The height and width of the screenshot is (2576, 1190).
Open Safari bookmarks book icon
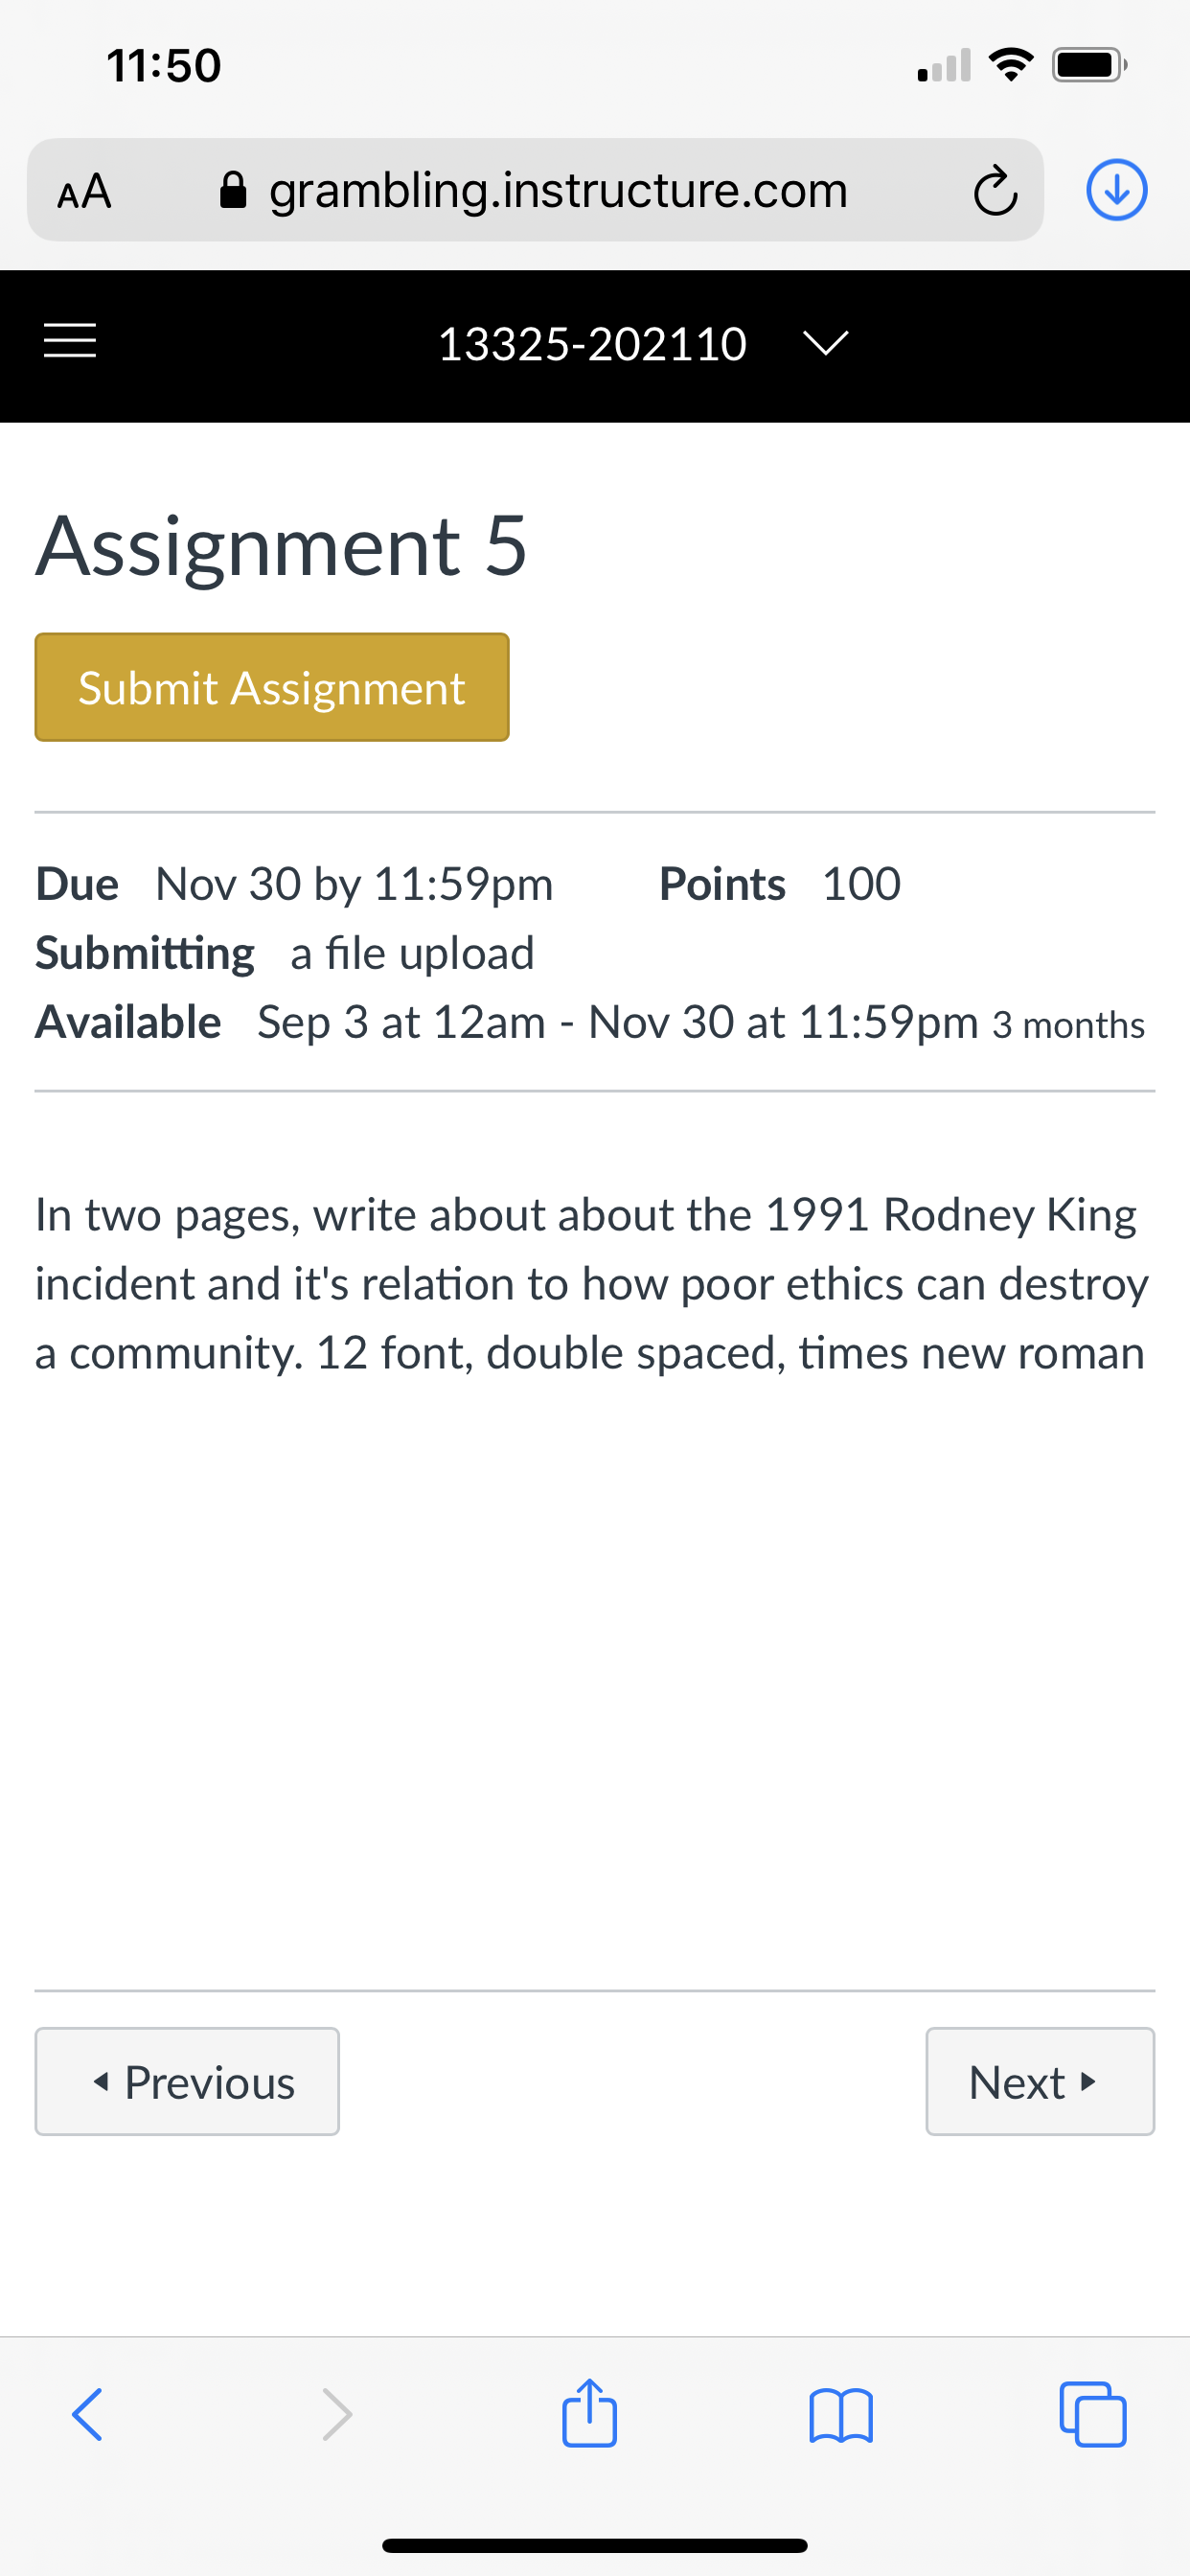[841, 2416]
